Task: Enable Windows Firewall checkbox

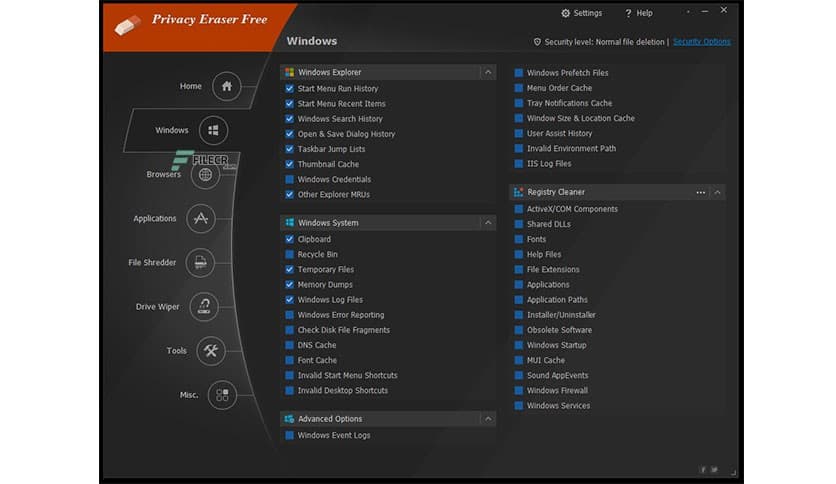Action: (x=518, y=390)
